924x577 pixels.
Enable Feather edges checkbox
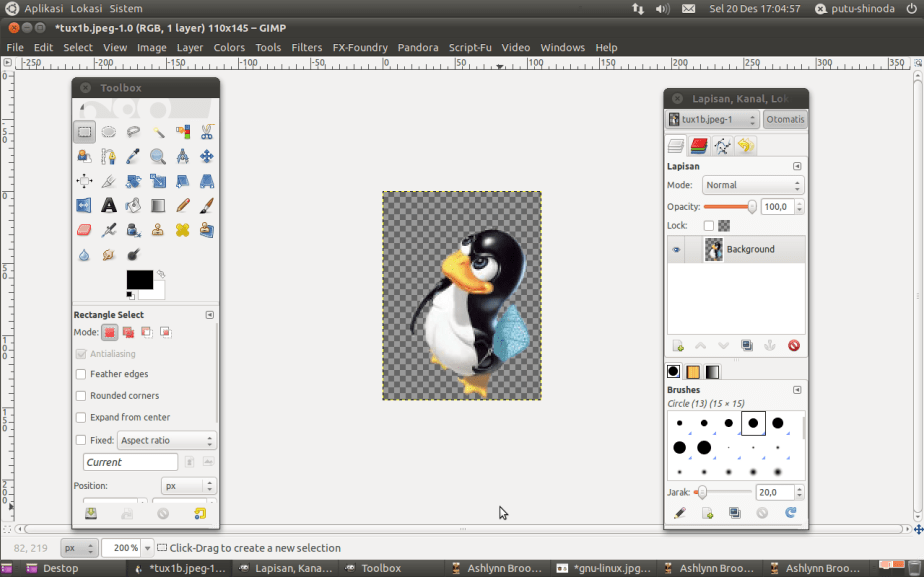81,374
